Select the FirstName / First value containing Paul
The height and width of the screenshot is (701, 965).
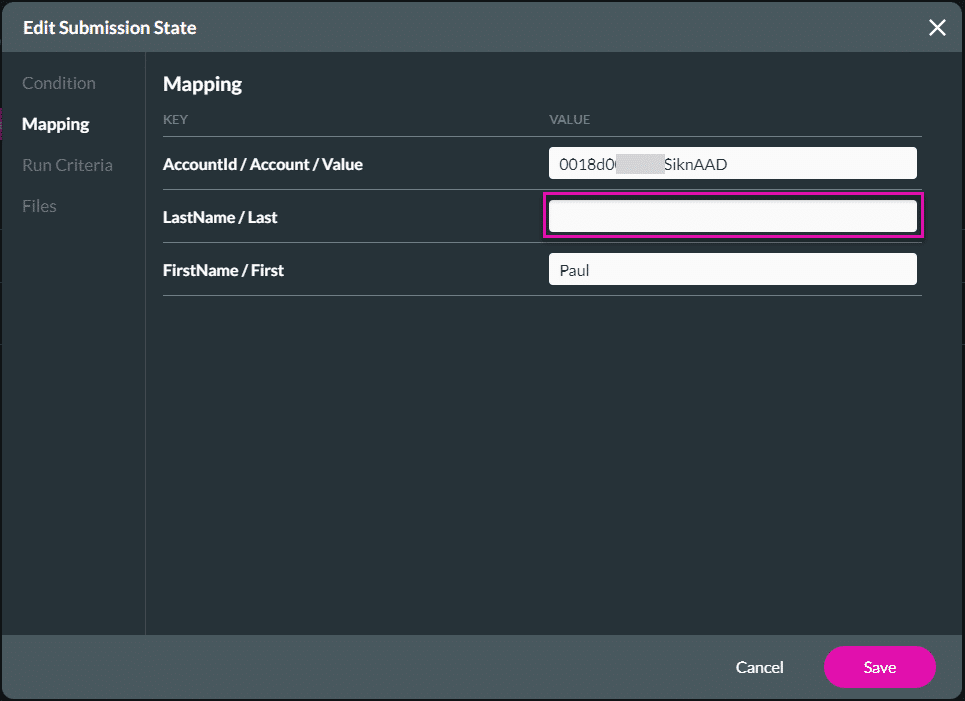733,268
